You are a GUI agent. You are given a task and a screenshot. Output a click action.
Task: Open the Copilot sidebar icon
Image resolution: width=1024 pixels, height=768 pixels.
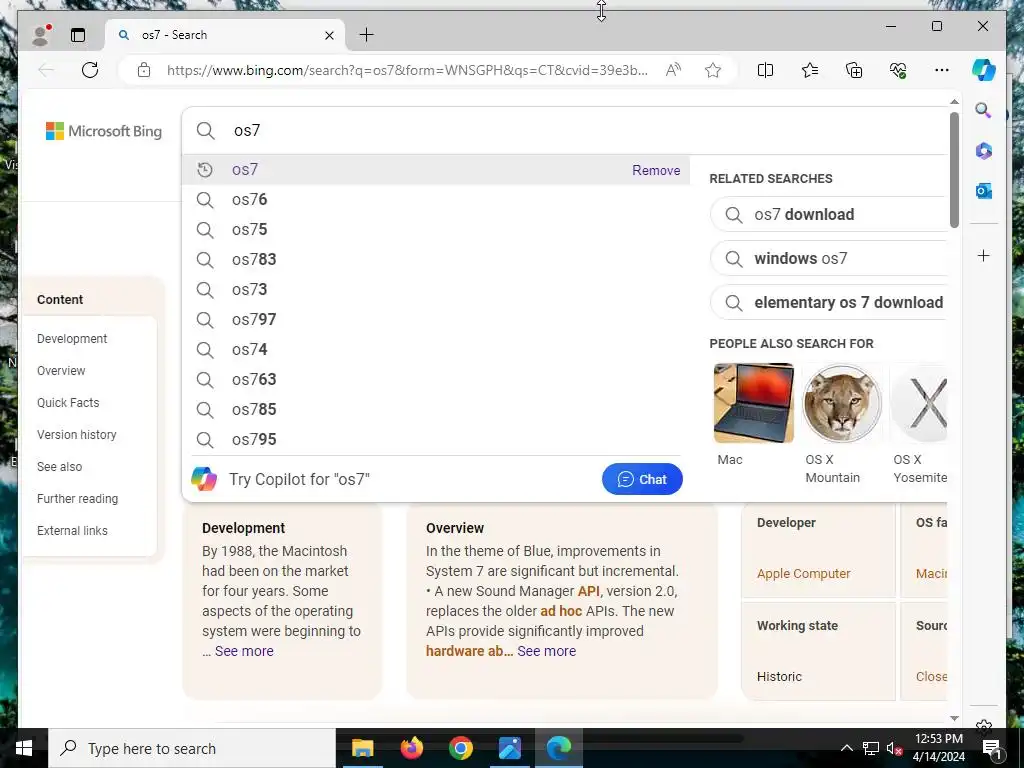click(x=984, y=70)
